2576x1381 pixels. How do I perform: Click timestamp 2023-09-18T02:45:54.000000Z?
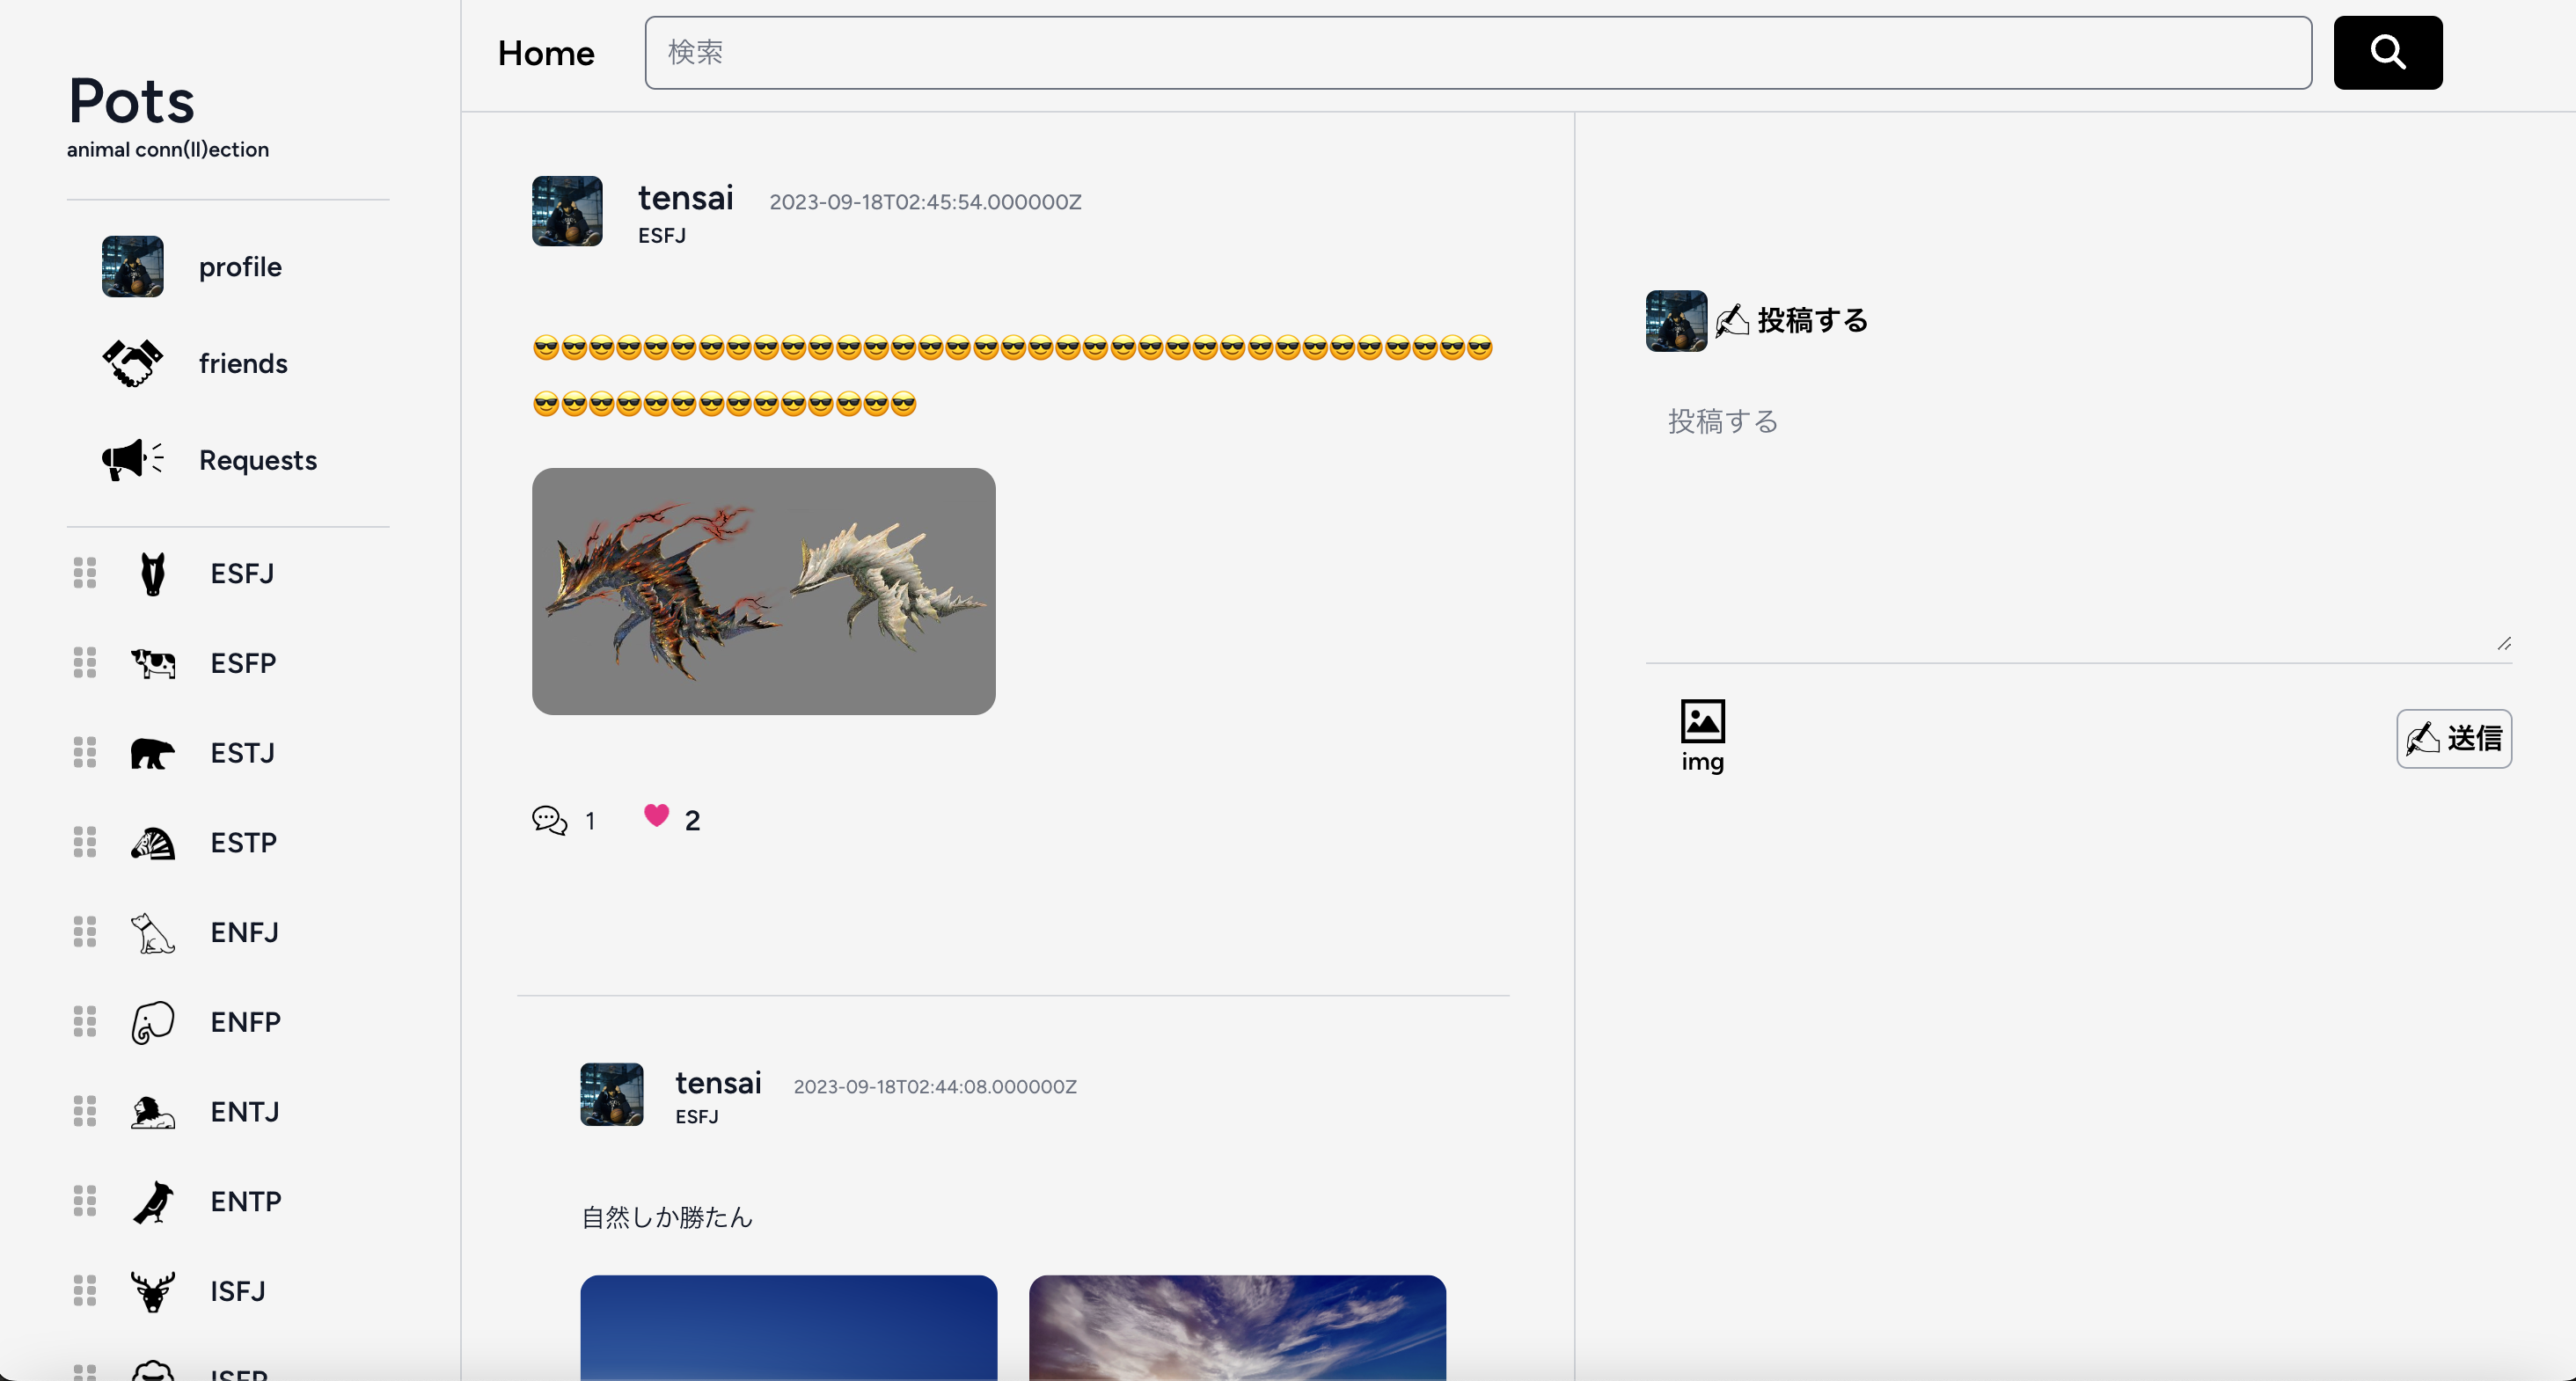(925, 202)
